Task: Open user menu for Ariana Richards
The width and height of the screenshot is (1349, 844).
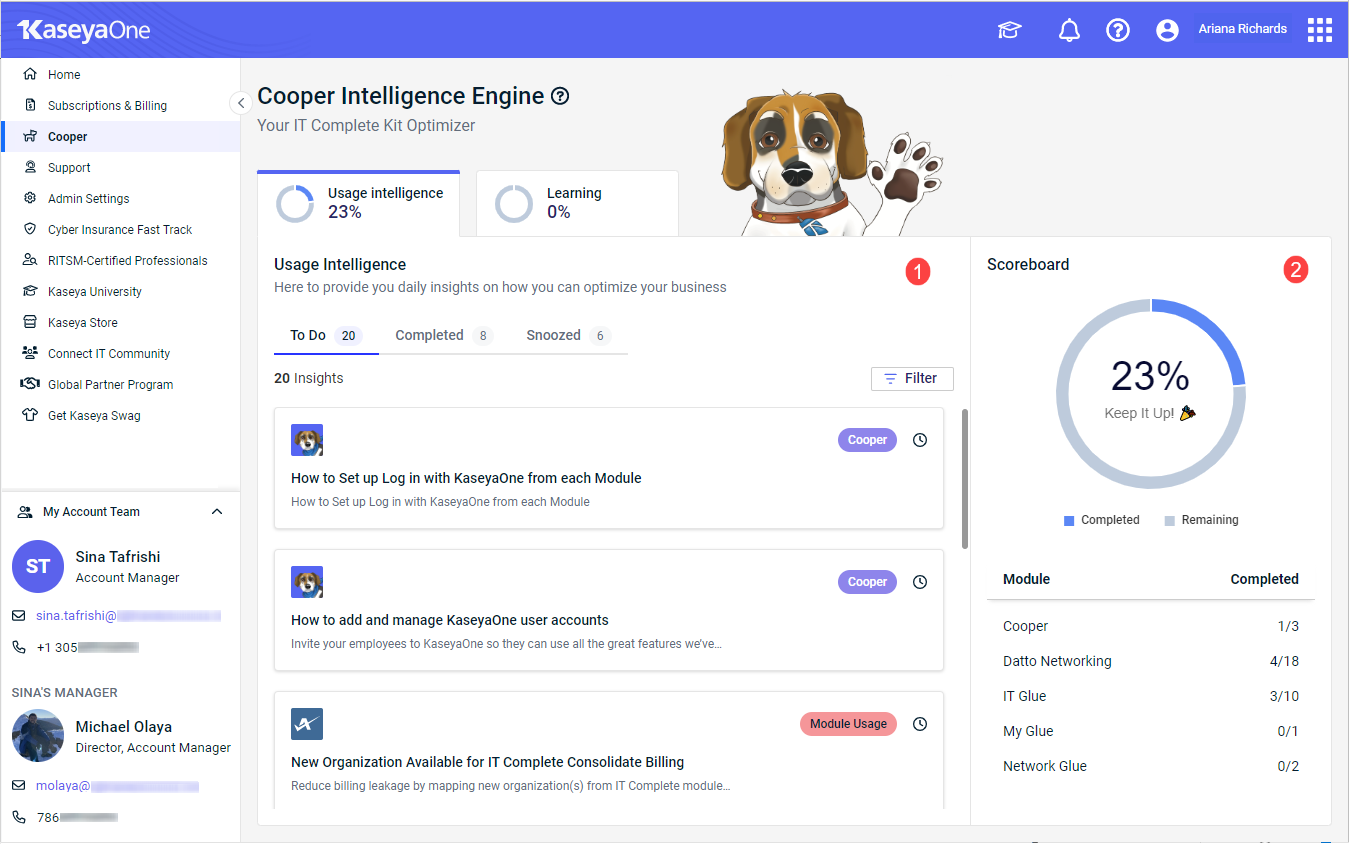Action: 1242,29
